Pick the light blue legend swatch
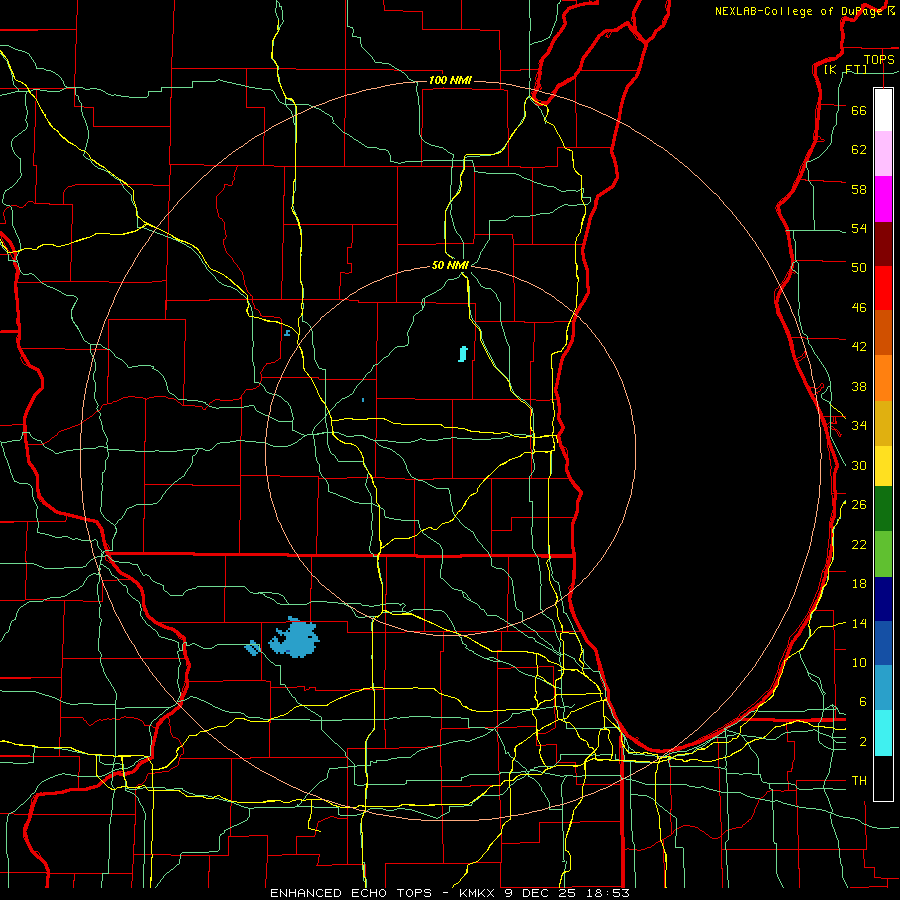The width and height of the screenshot is (900, 900). pyautogui.click(x=883, y=688)
